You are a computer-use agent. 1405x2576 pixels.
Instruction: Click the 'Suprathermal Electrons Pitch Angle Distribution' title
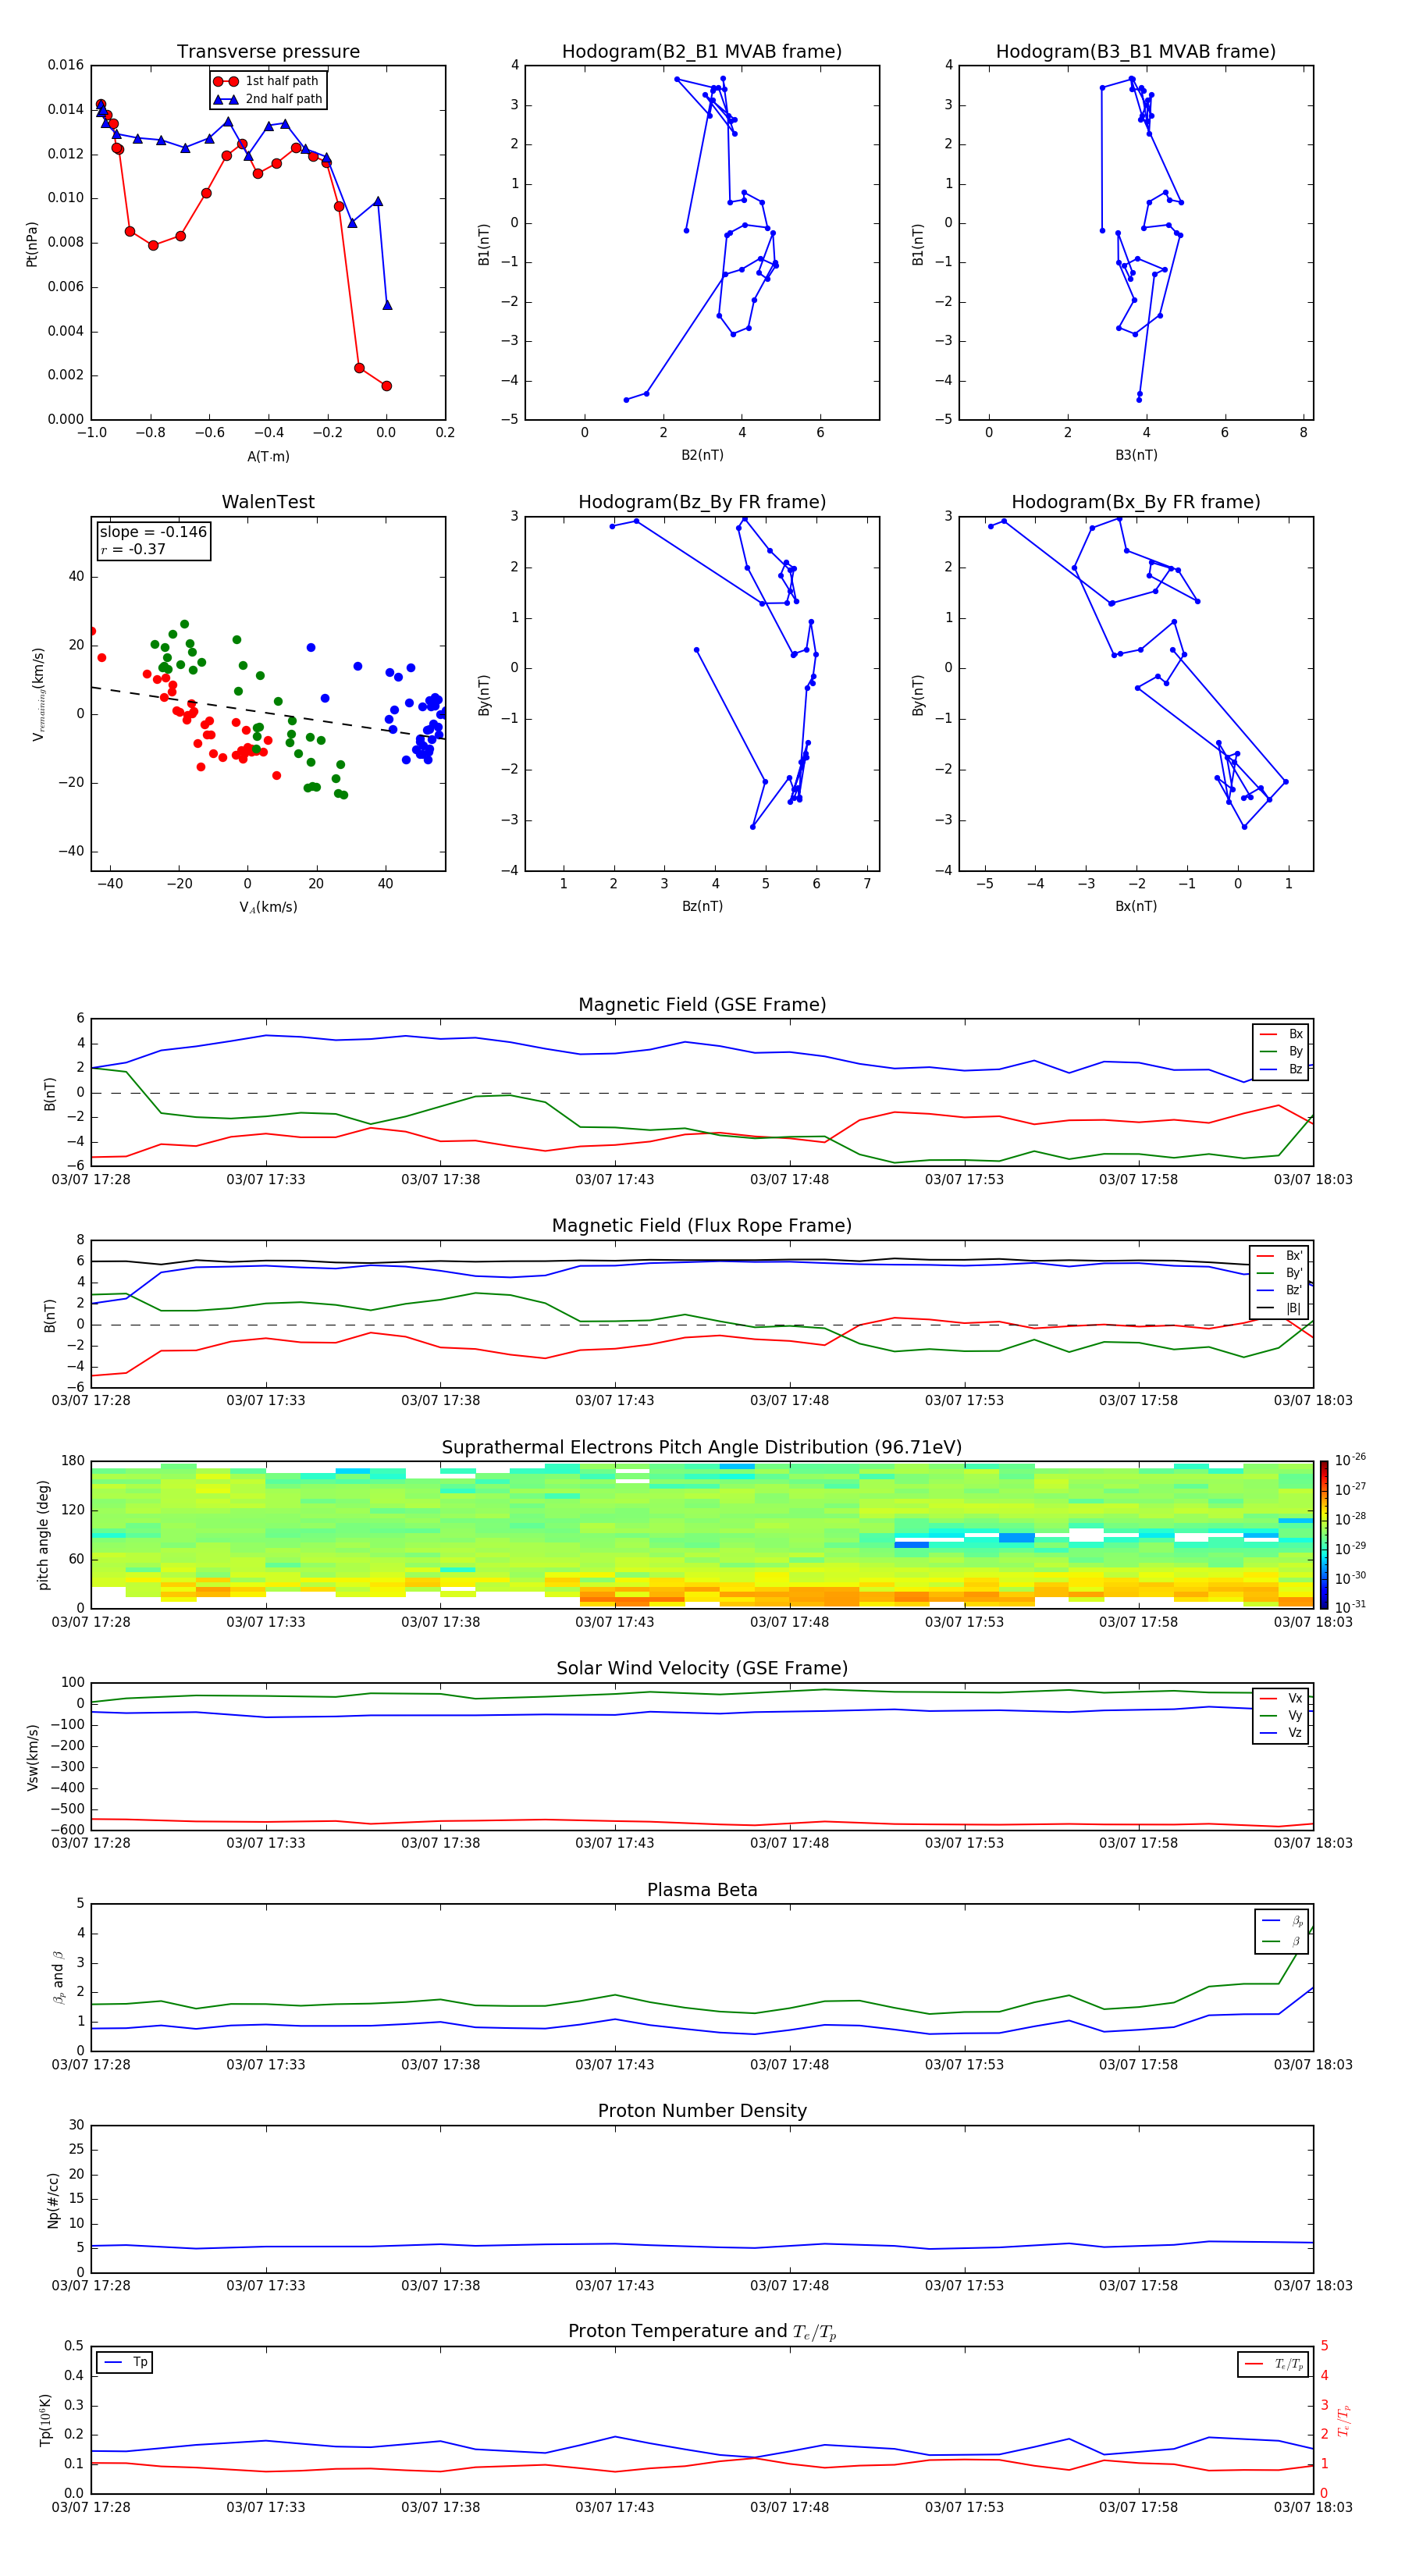(x=702, y=1448)
